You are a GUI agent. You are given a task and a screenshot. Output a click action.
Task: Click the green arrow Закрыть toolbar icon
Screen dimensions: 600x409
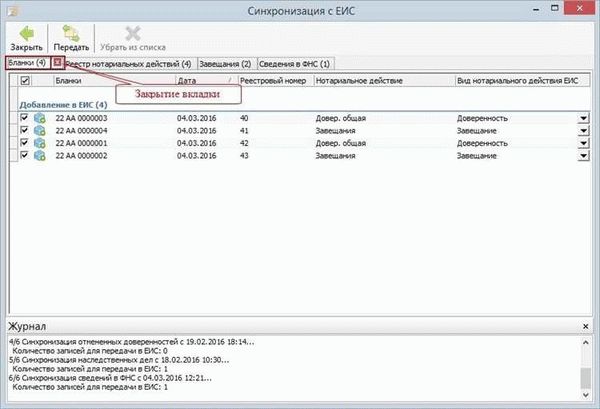click(26, 33)
